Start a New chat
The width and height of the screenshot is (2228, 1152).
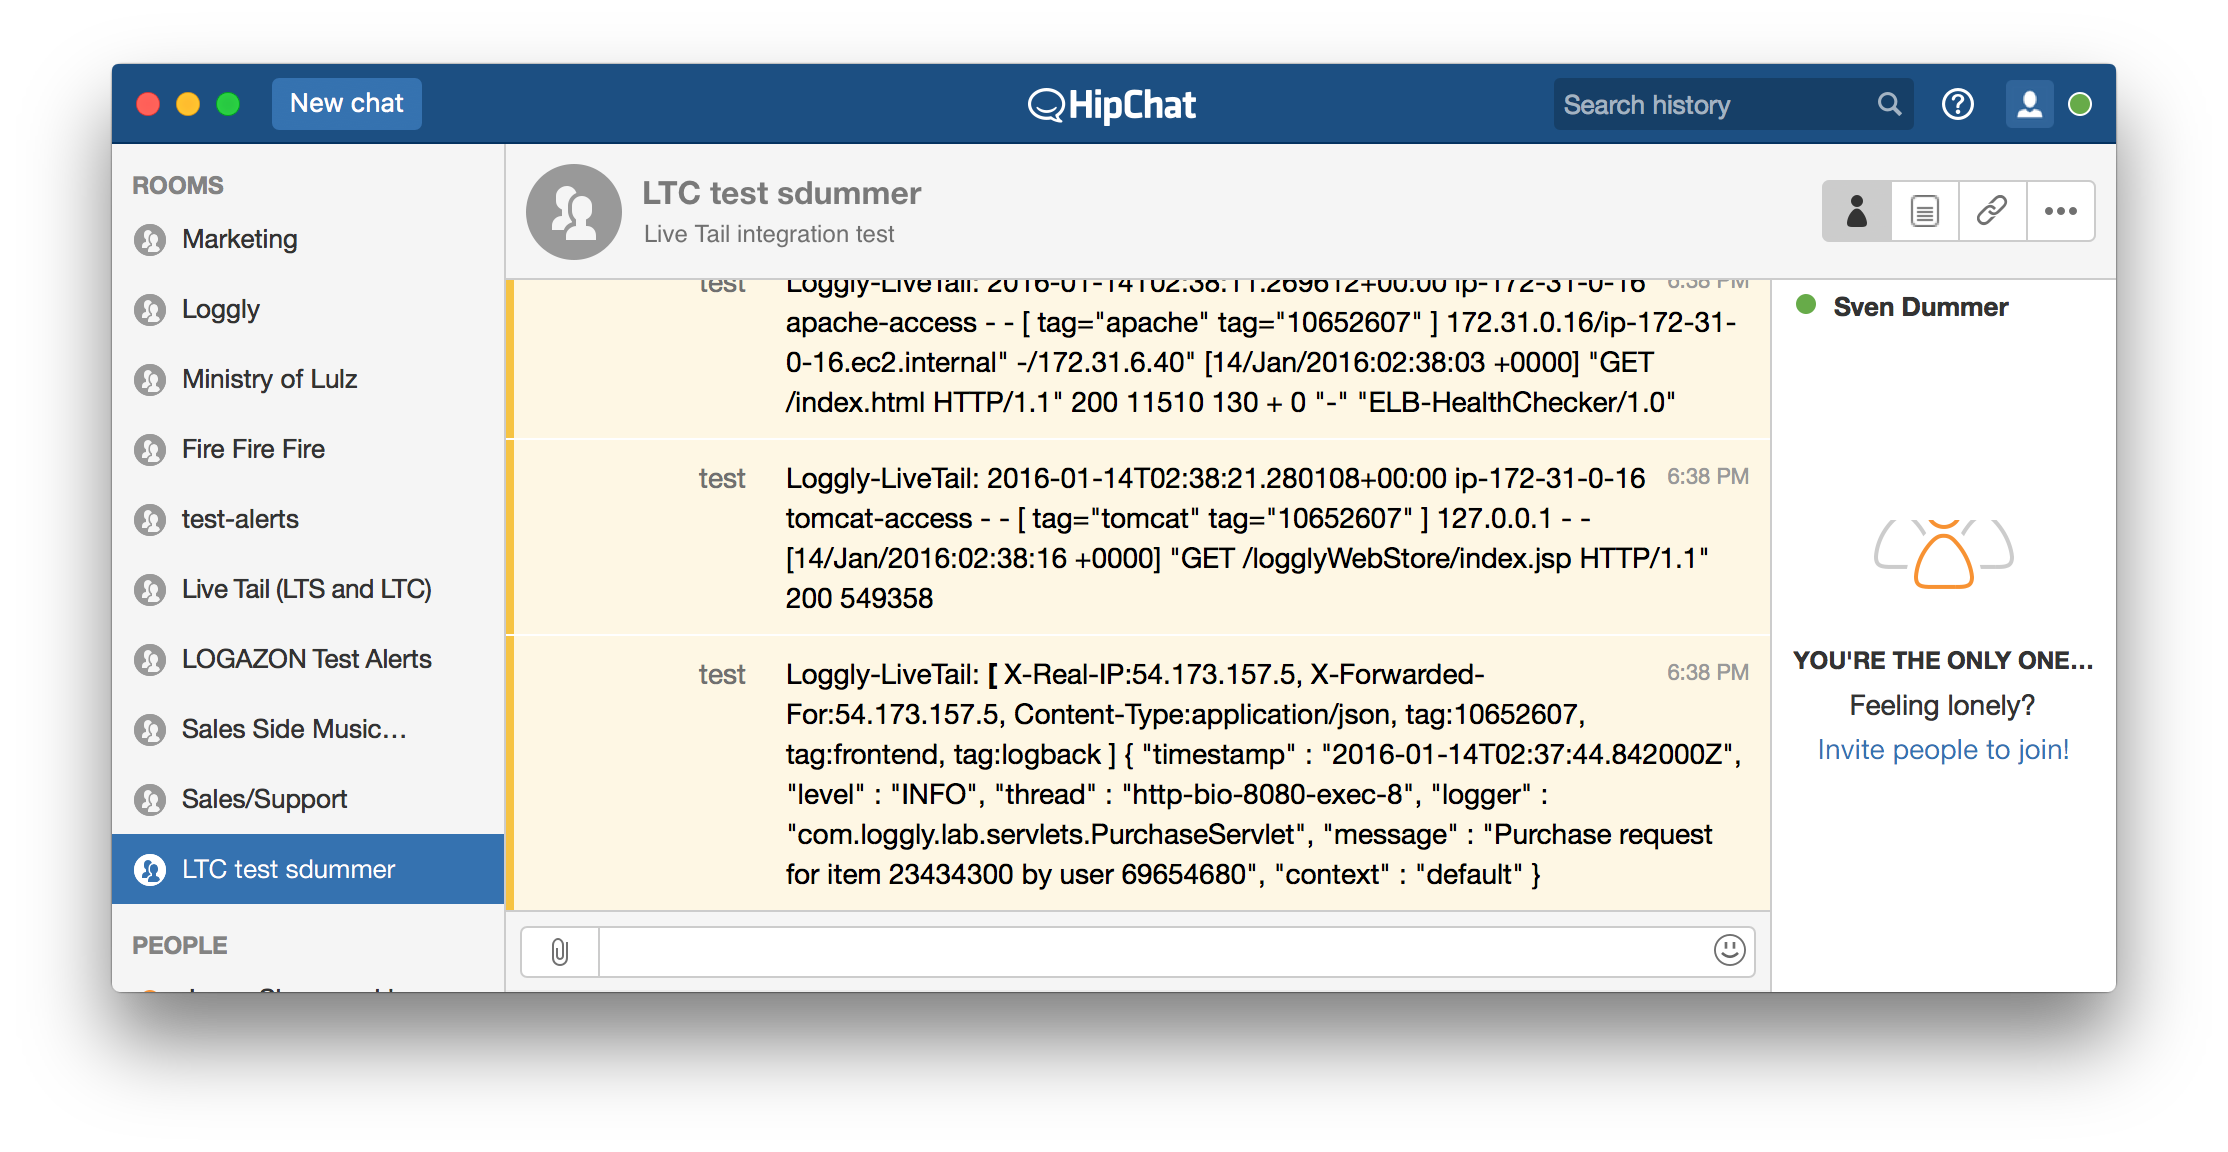(346, 104)
